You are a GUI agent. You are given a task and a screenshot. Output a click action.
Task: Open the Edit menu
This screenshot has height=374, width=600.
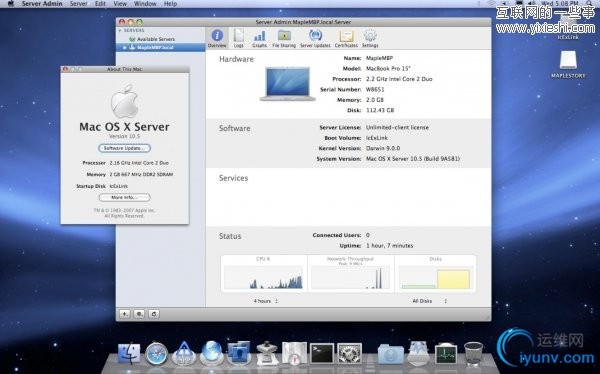click(100, 4)
